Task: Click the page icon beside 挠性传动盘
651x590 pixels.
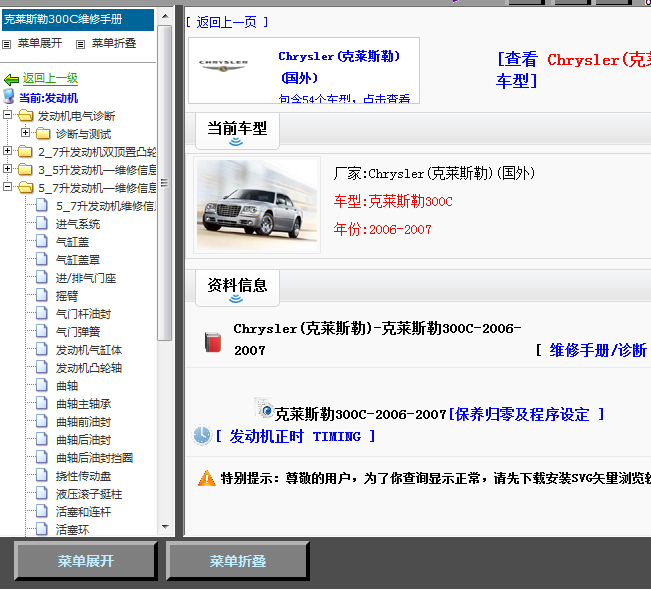Action: pyautogui.click(x=42, y=475)
